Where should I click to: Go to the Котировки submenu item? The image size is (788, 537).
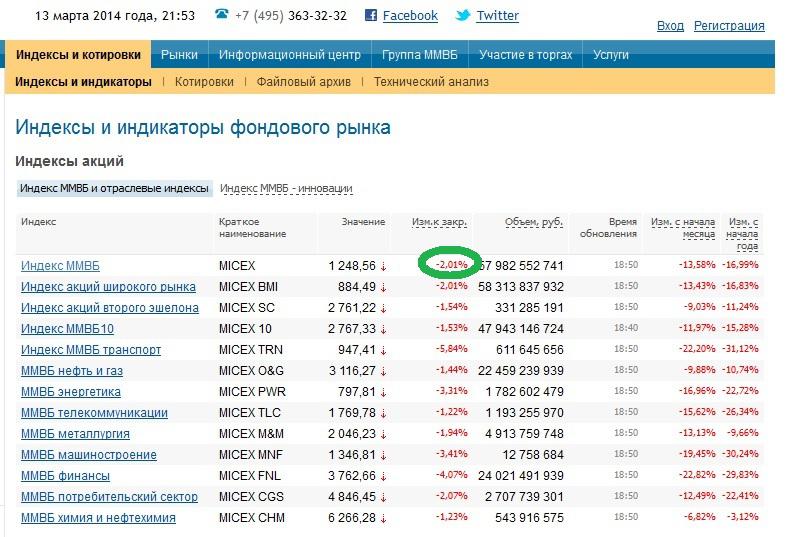204,81
